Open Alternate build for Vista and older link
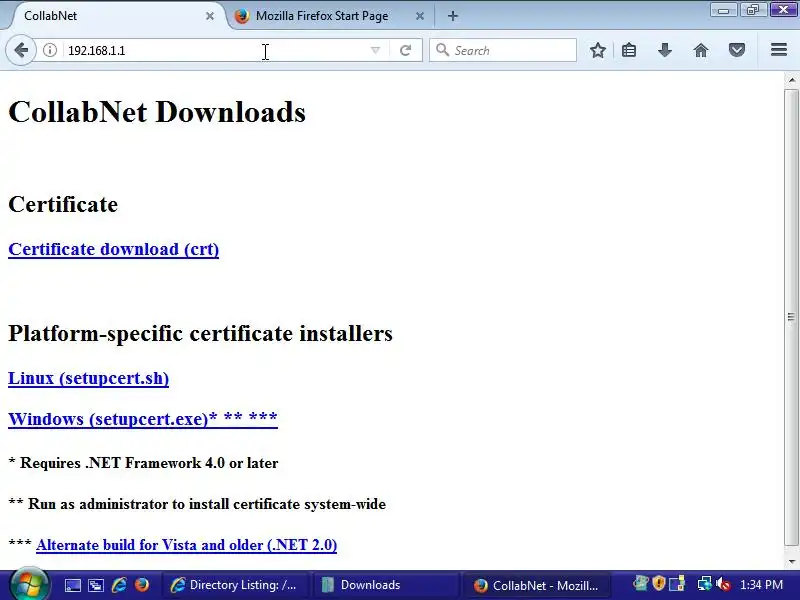800x600 pixels. coord(187,545)
